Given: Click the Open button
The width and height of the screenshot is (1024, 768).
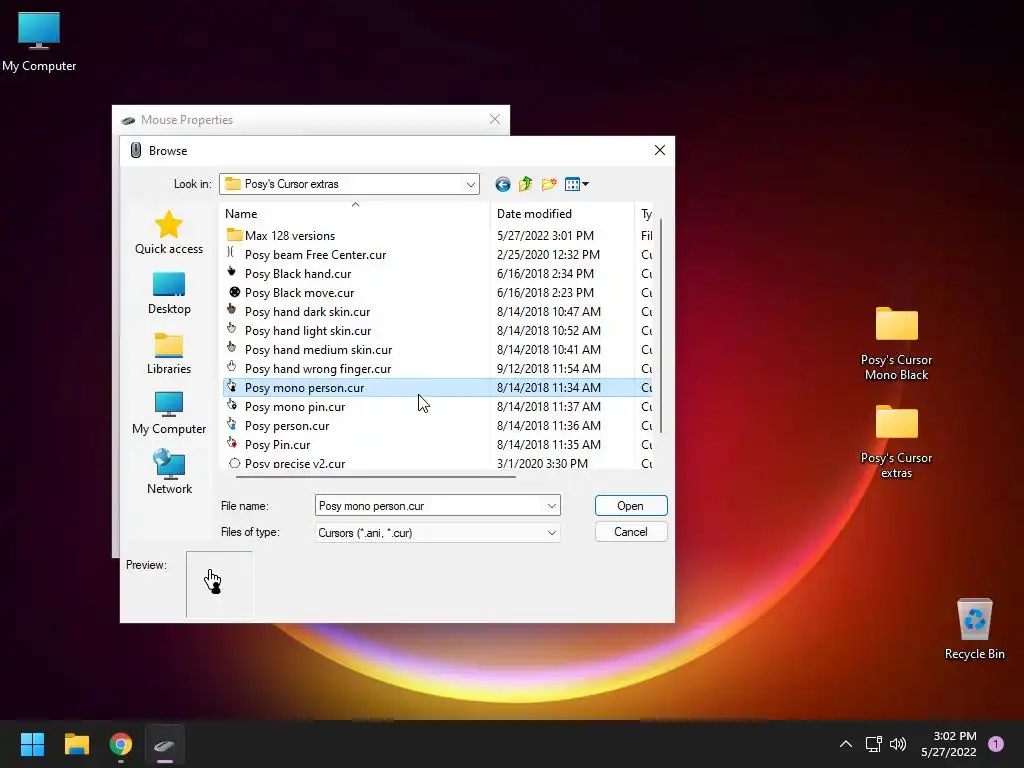Looking at the screenshot, I should [x=631, y=505].
